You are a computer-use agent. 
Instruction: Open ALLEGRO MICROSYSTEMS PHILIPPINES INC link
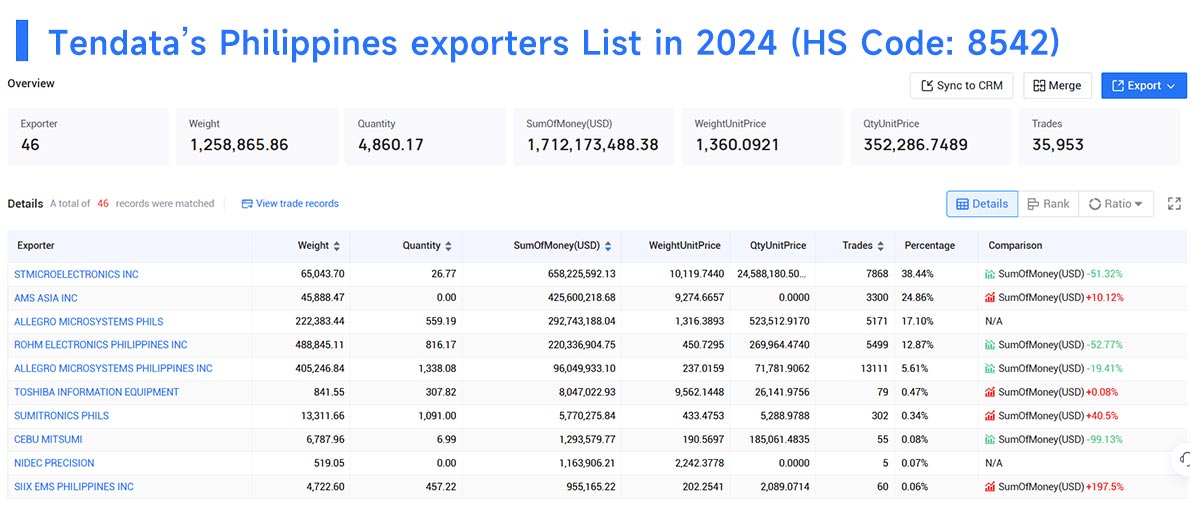pyautogui.click(x=113, y=368)
